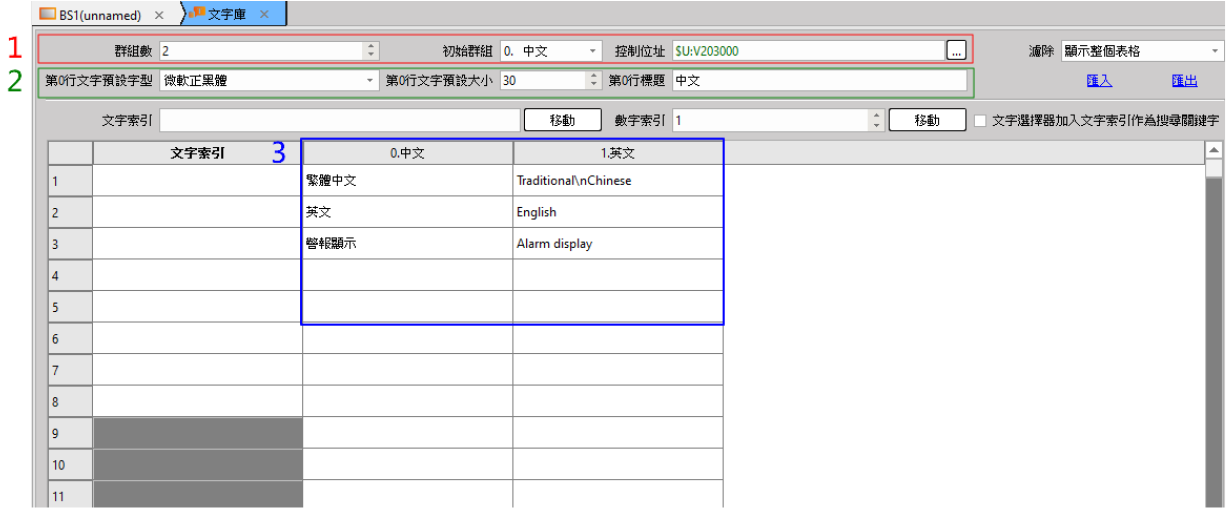
Task: Click the 群組數 spinner control
Action: [371, 50]
